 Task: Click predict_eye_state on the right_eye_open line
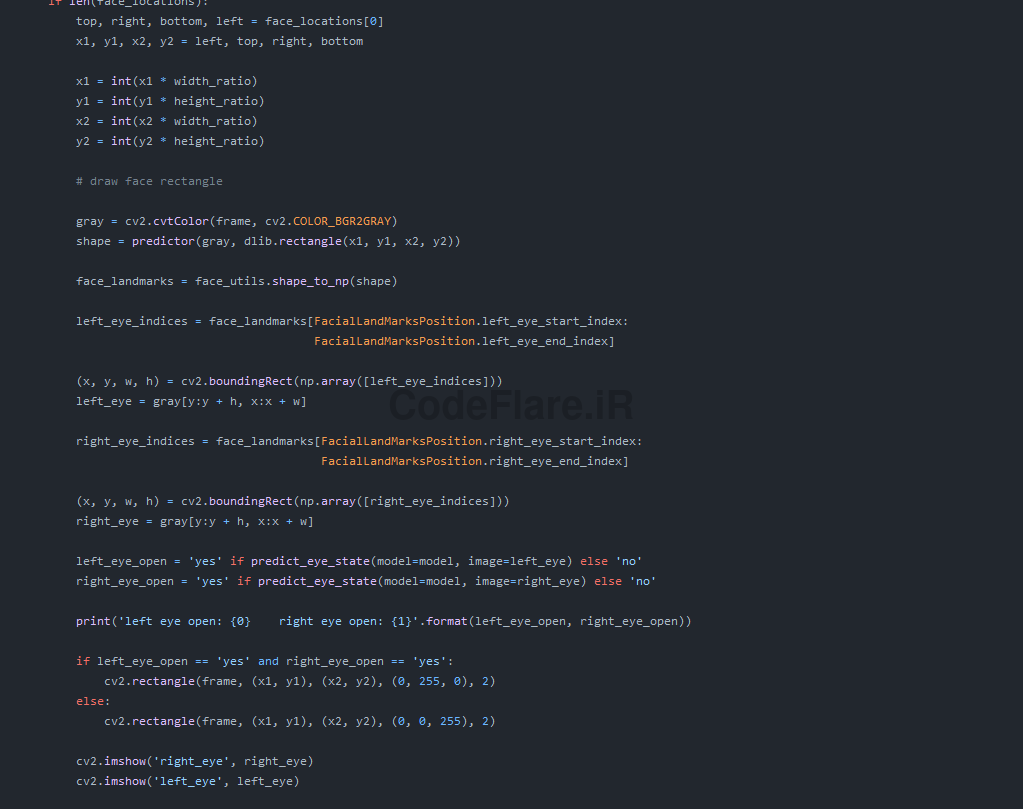click(x=313, y=581)
